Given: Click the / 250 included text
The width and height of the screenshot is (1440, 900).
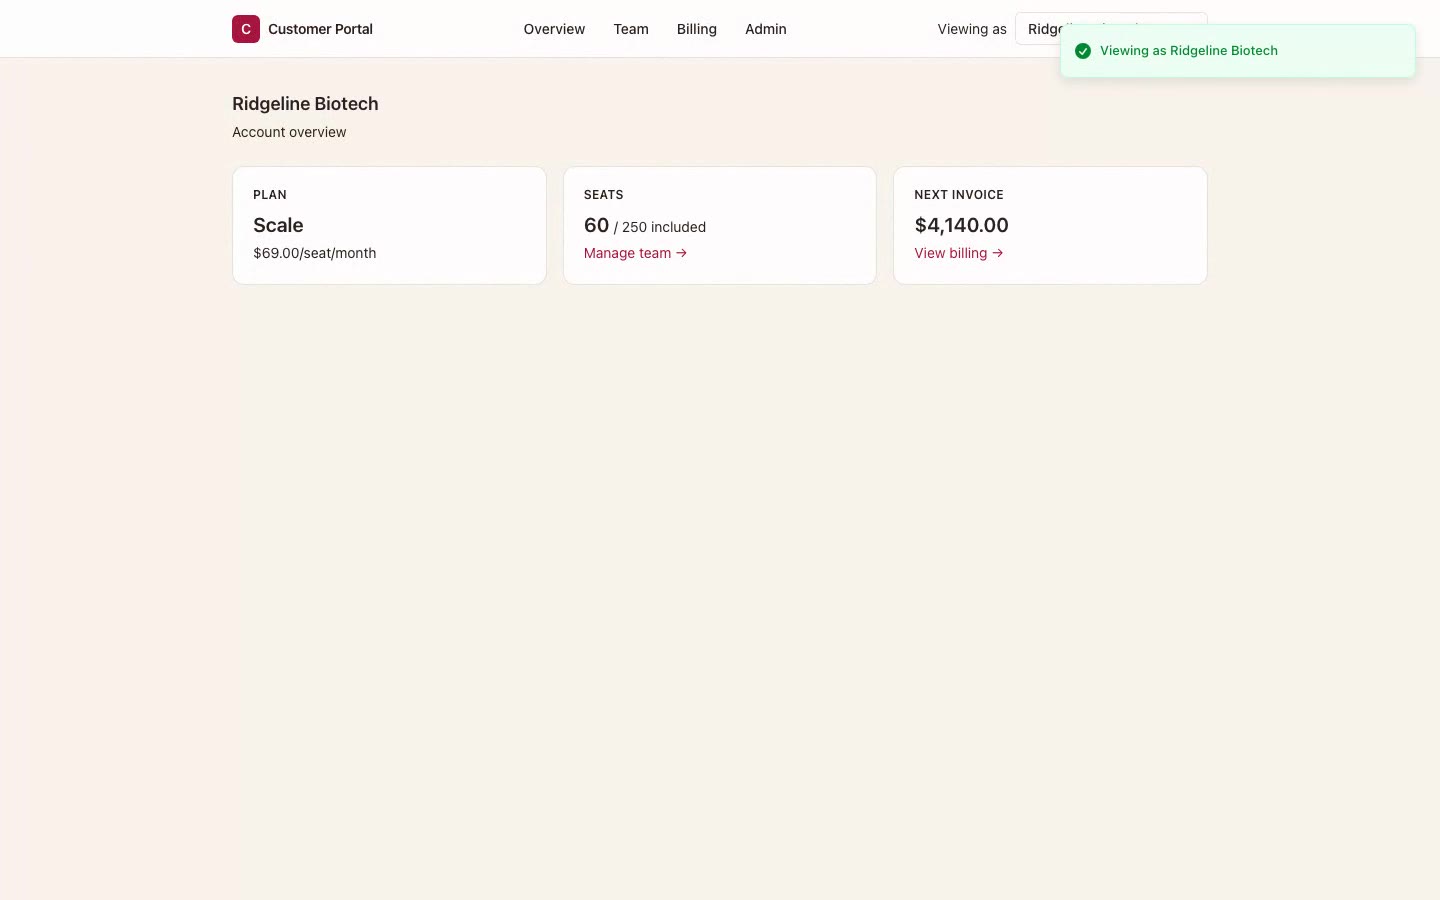Looking at the screenshot, I should point(660,227).
